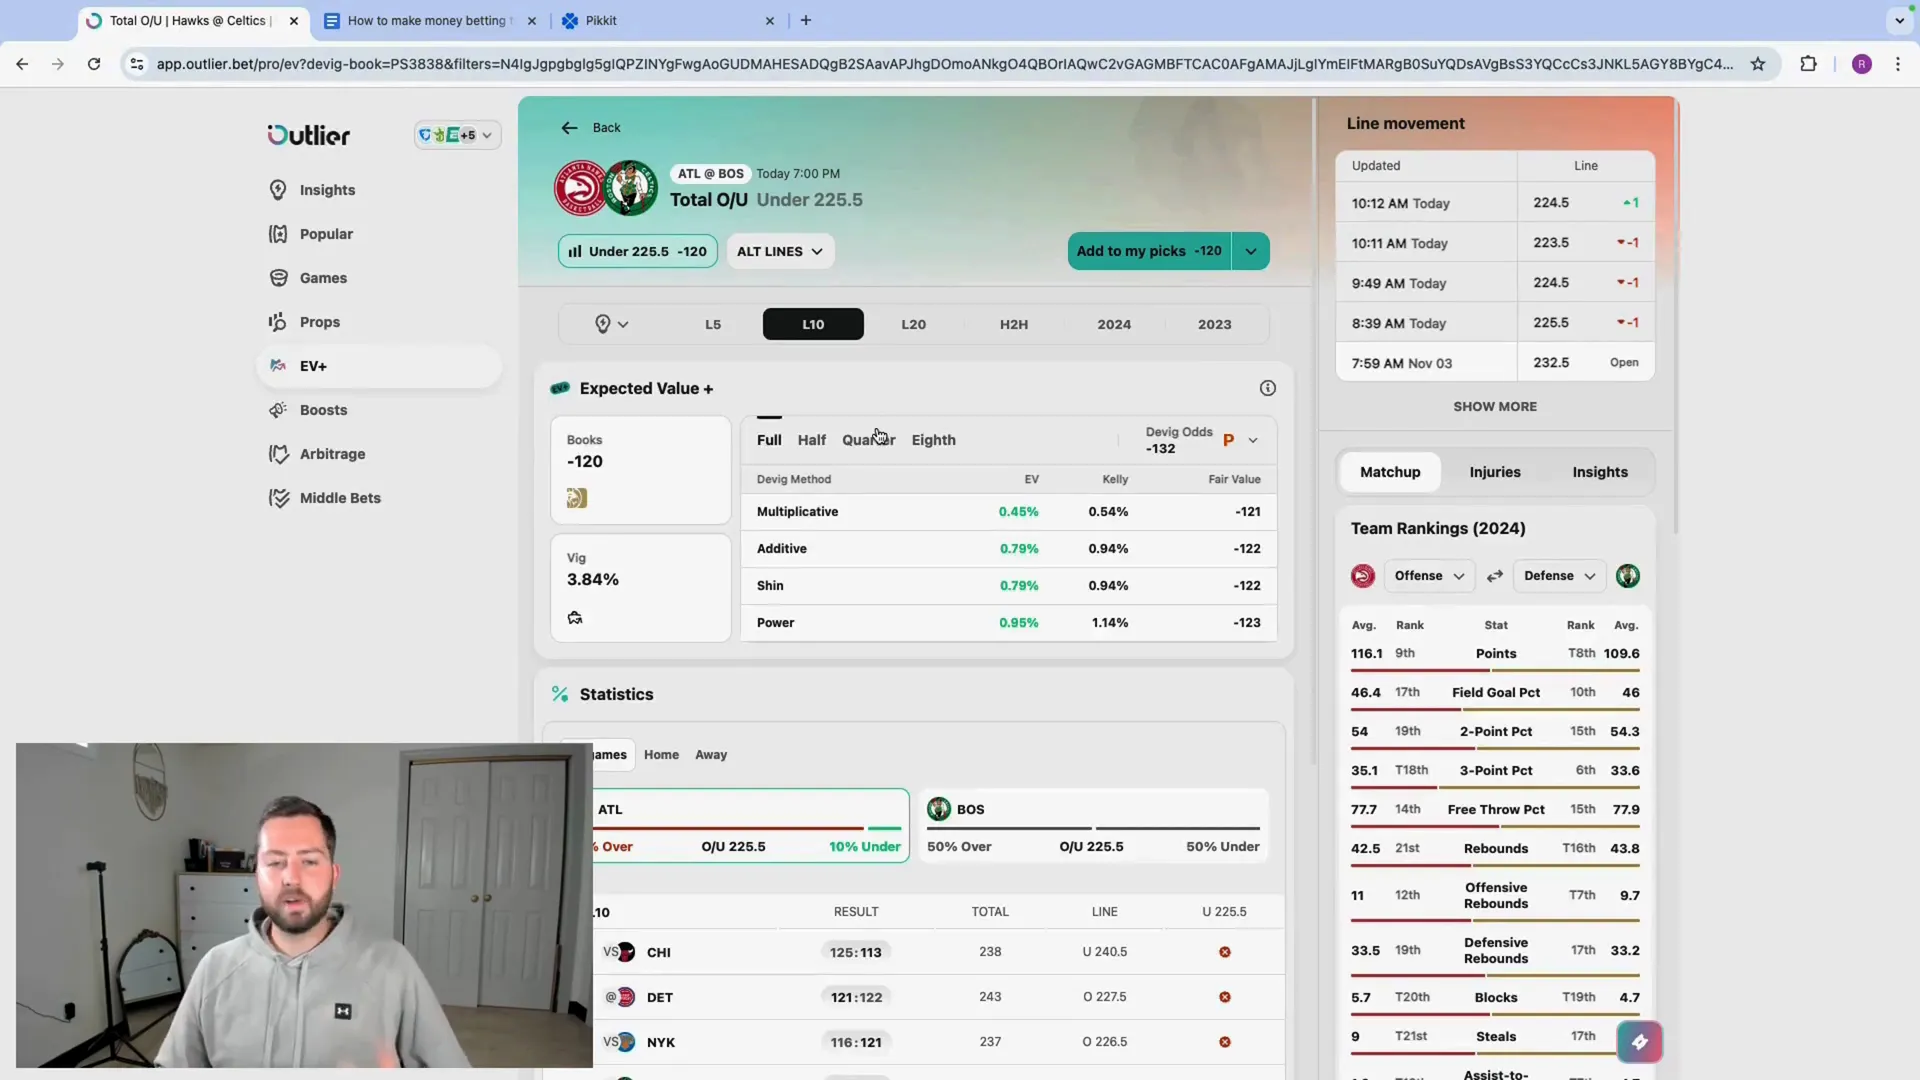Open the right panel Insights tab
1920x1080 pixels.
tap(1600, 472)
